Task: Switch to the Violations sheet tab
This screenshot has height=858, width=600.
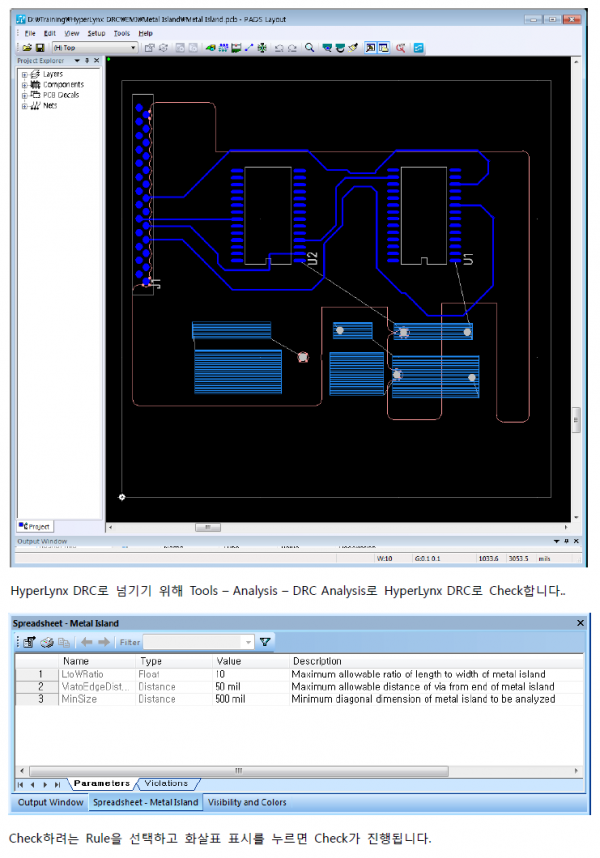Action: click(x=165, y=783)
